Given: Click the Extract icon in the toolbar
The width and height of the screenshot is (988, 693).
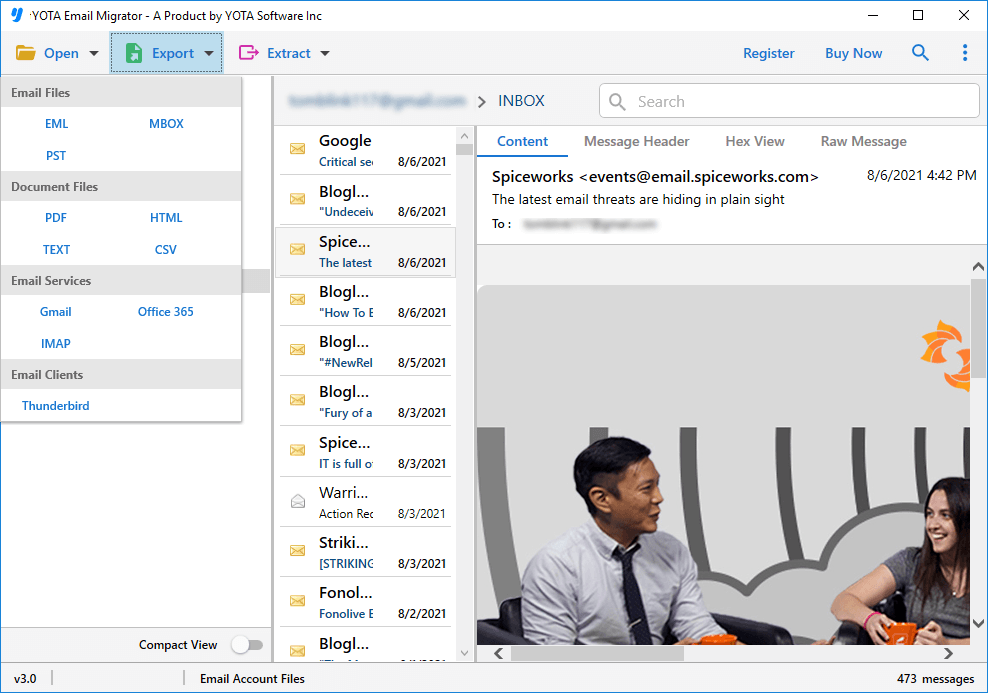Looking at the screenshot, I should [x=251, y=53].
